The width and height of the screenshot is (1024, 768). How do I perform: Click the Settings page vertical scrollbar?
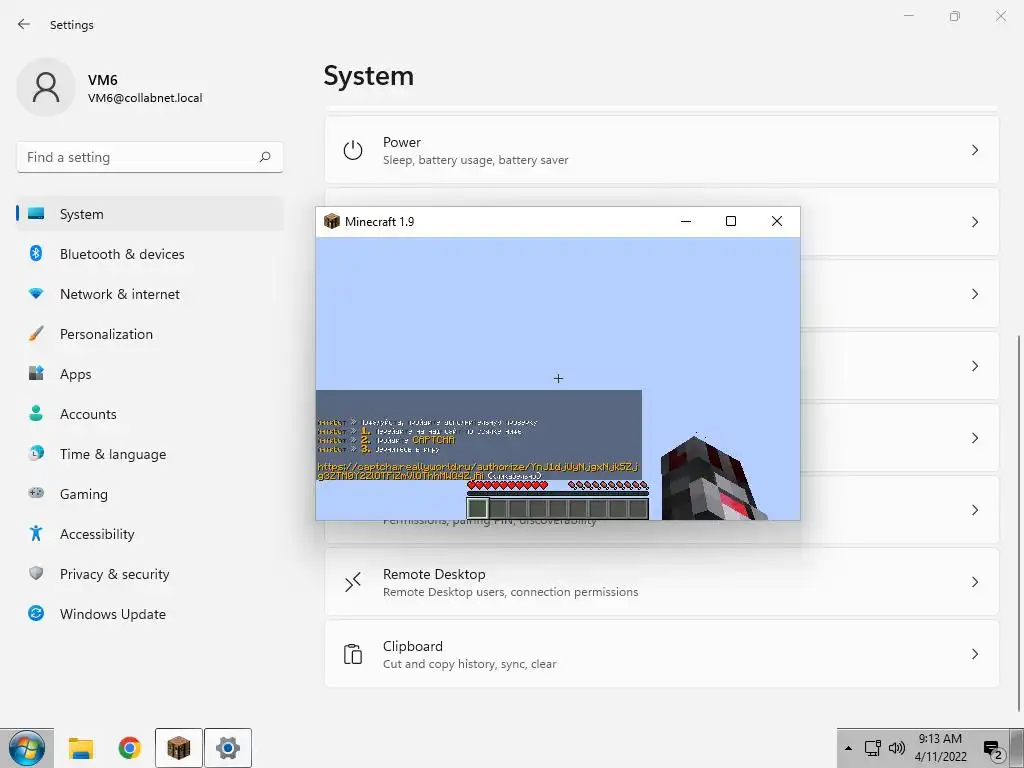(x=1019, y=522)
